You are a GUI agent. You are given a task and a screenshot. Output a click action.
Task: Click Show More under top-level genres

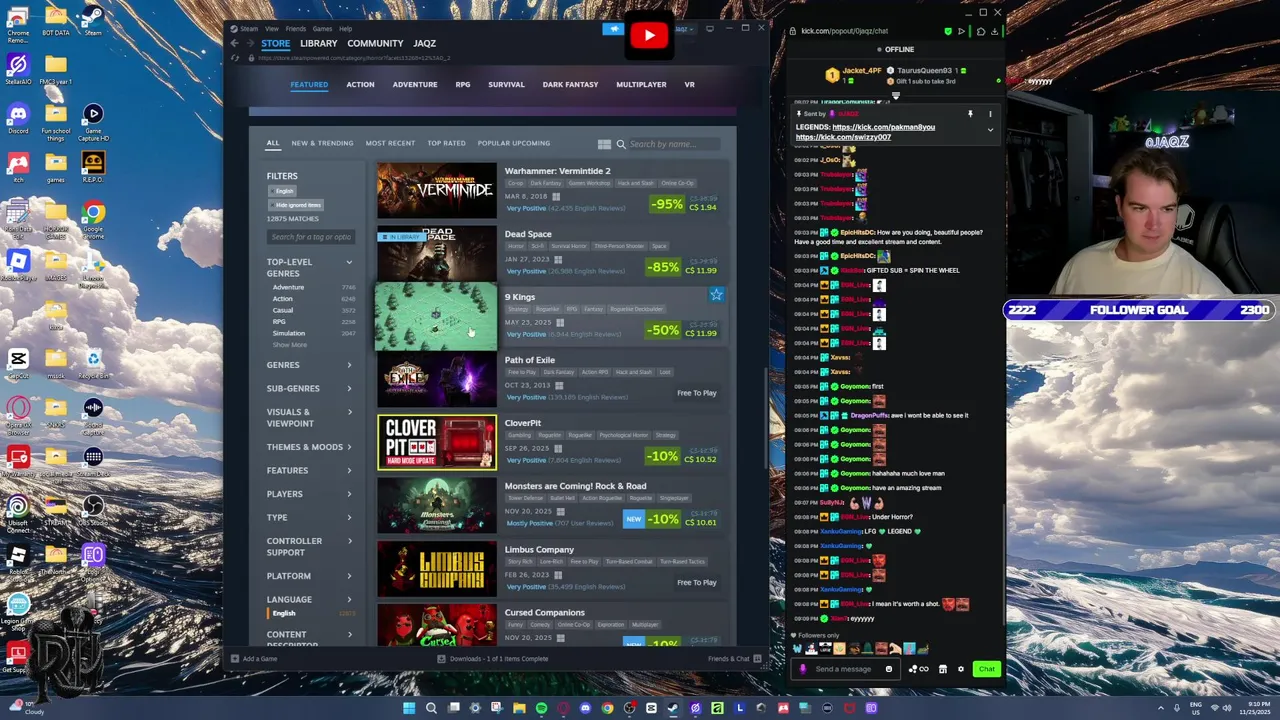tap(290, 345)
